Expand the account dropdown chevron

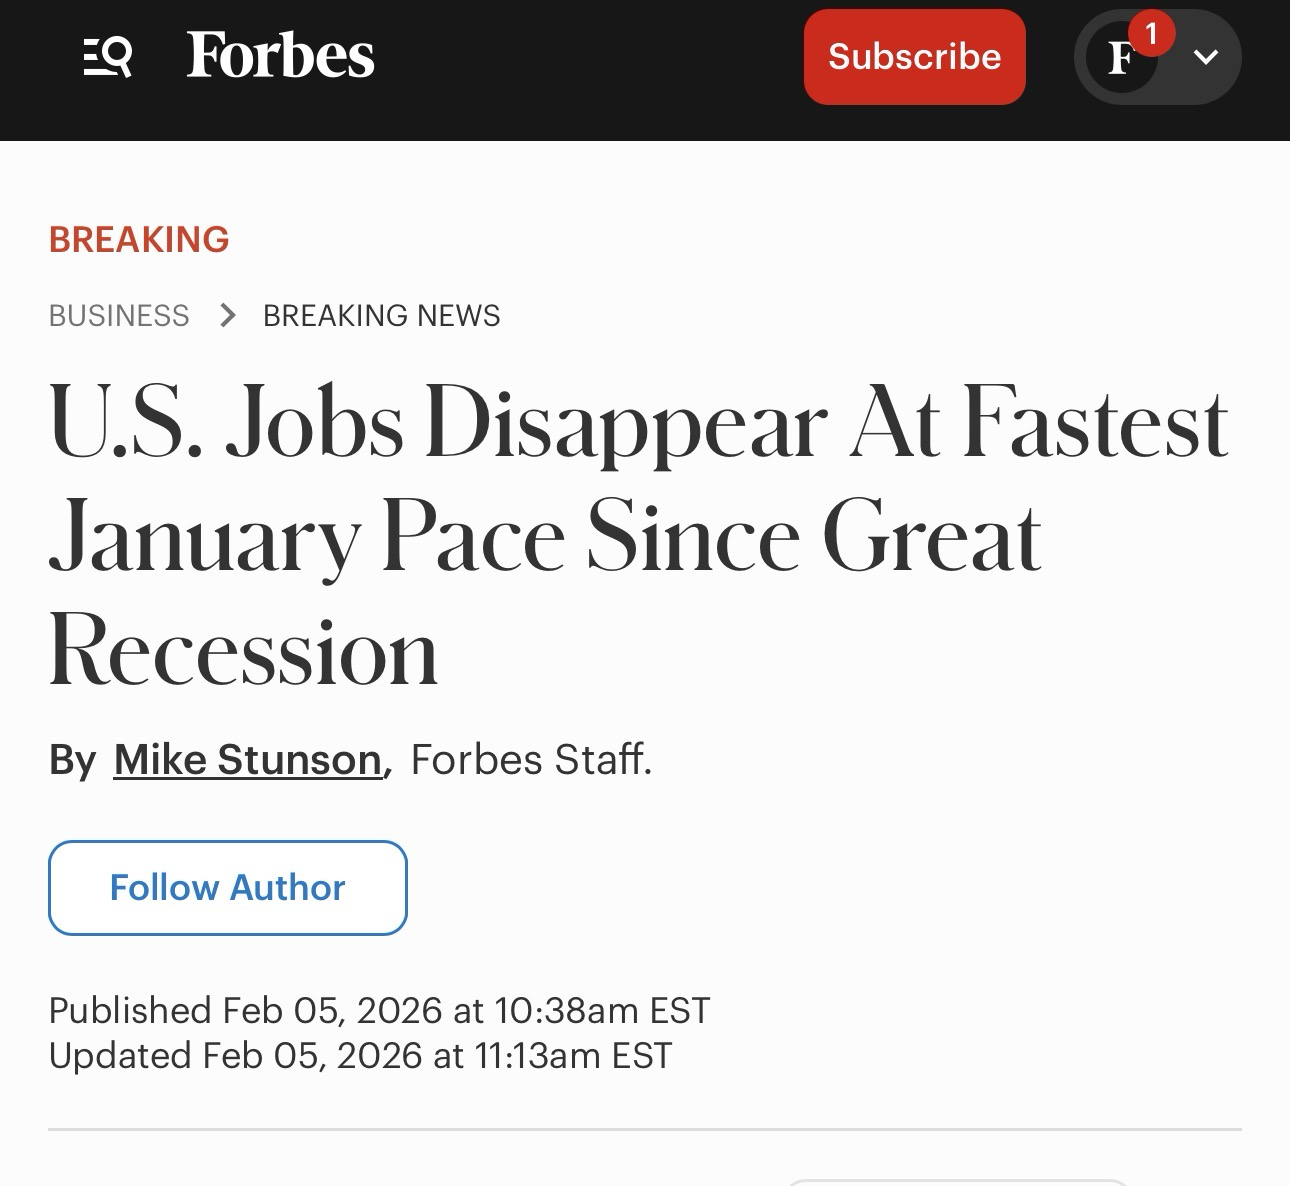point(1206,57)
